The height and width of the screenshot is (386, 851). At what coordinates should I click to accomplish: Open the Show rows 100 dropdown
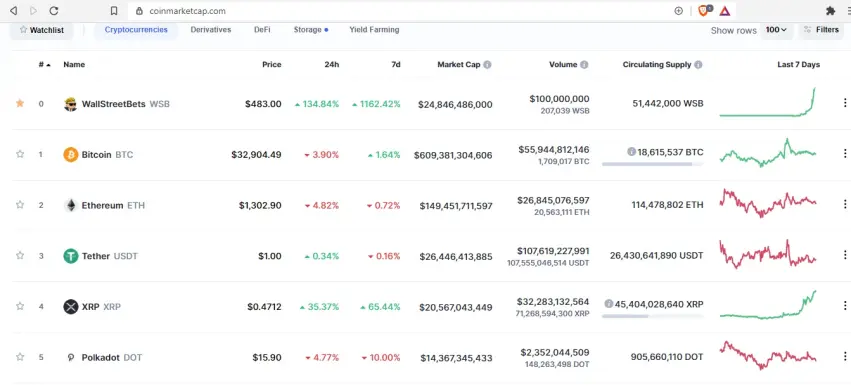(x=776, y=30)
